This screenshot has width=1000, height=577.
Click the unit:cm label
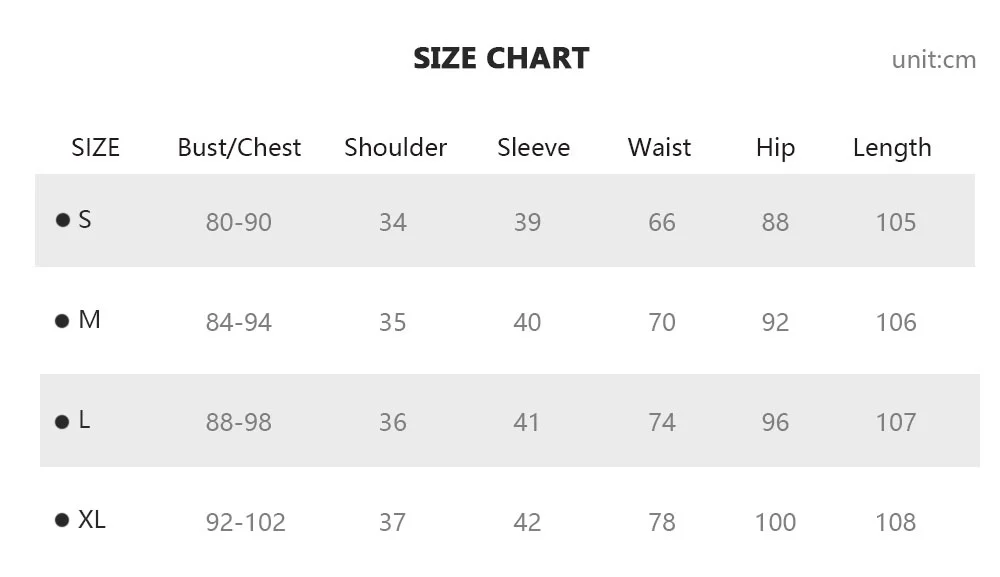[x=934, y=60]
